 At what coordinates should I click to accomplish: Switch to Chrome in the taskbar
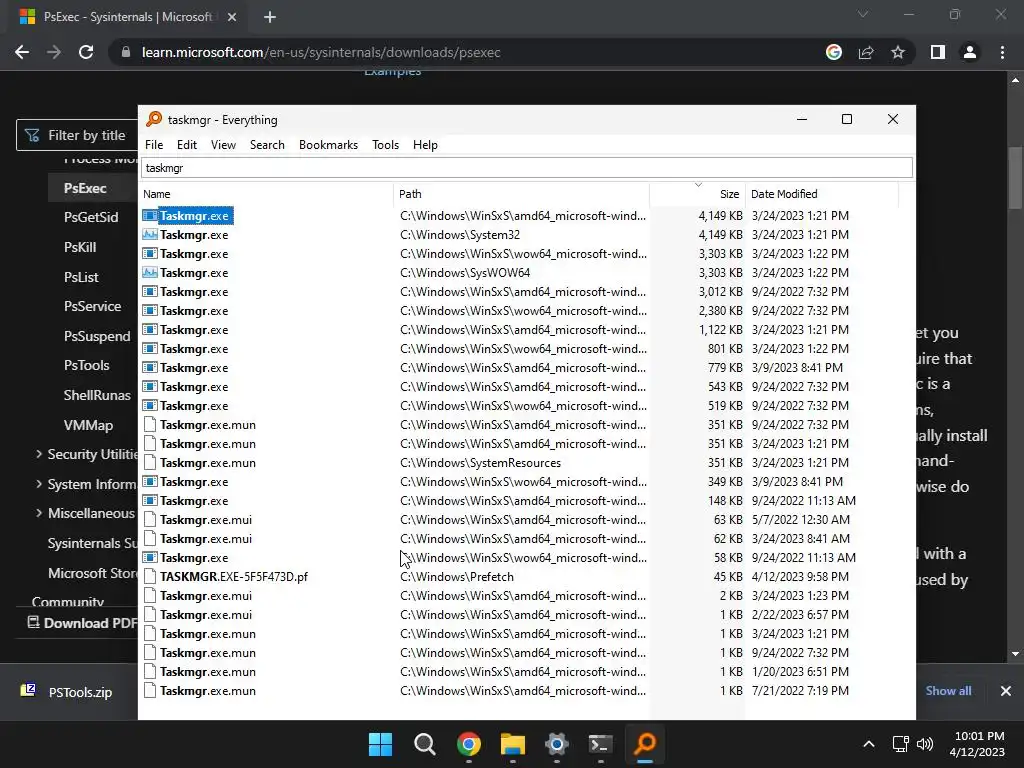point(469,744)
